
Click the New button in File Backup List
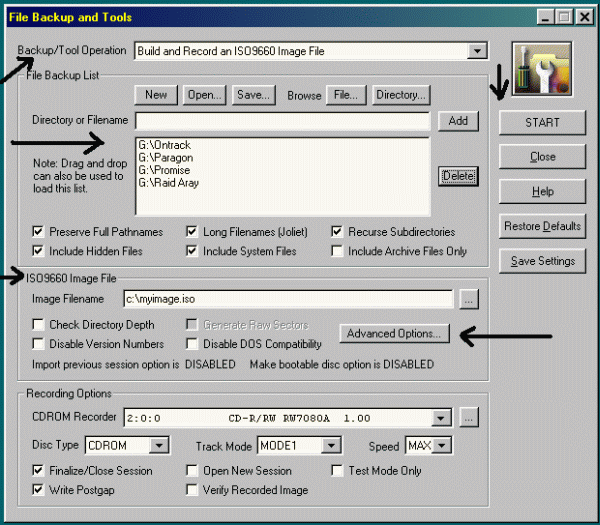[156, 95]
